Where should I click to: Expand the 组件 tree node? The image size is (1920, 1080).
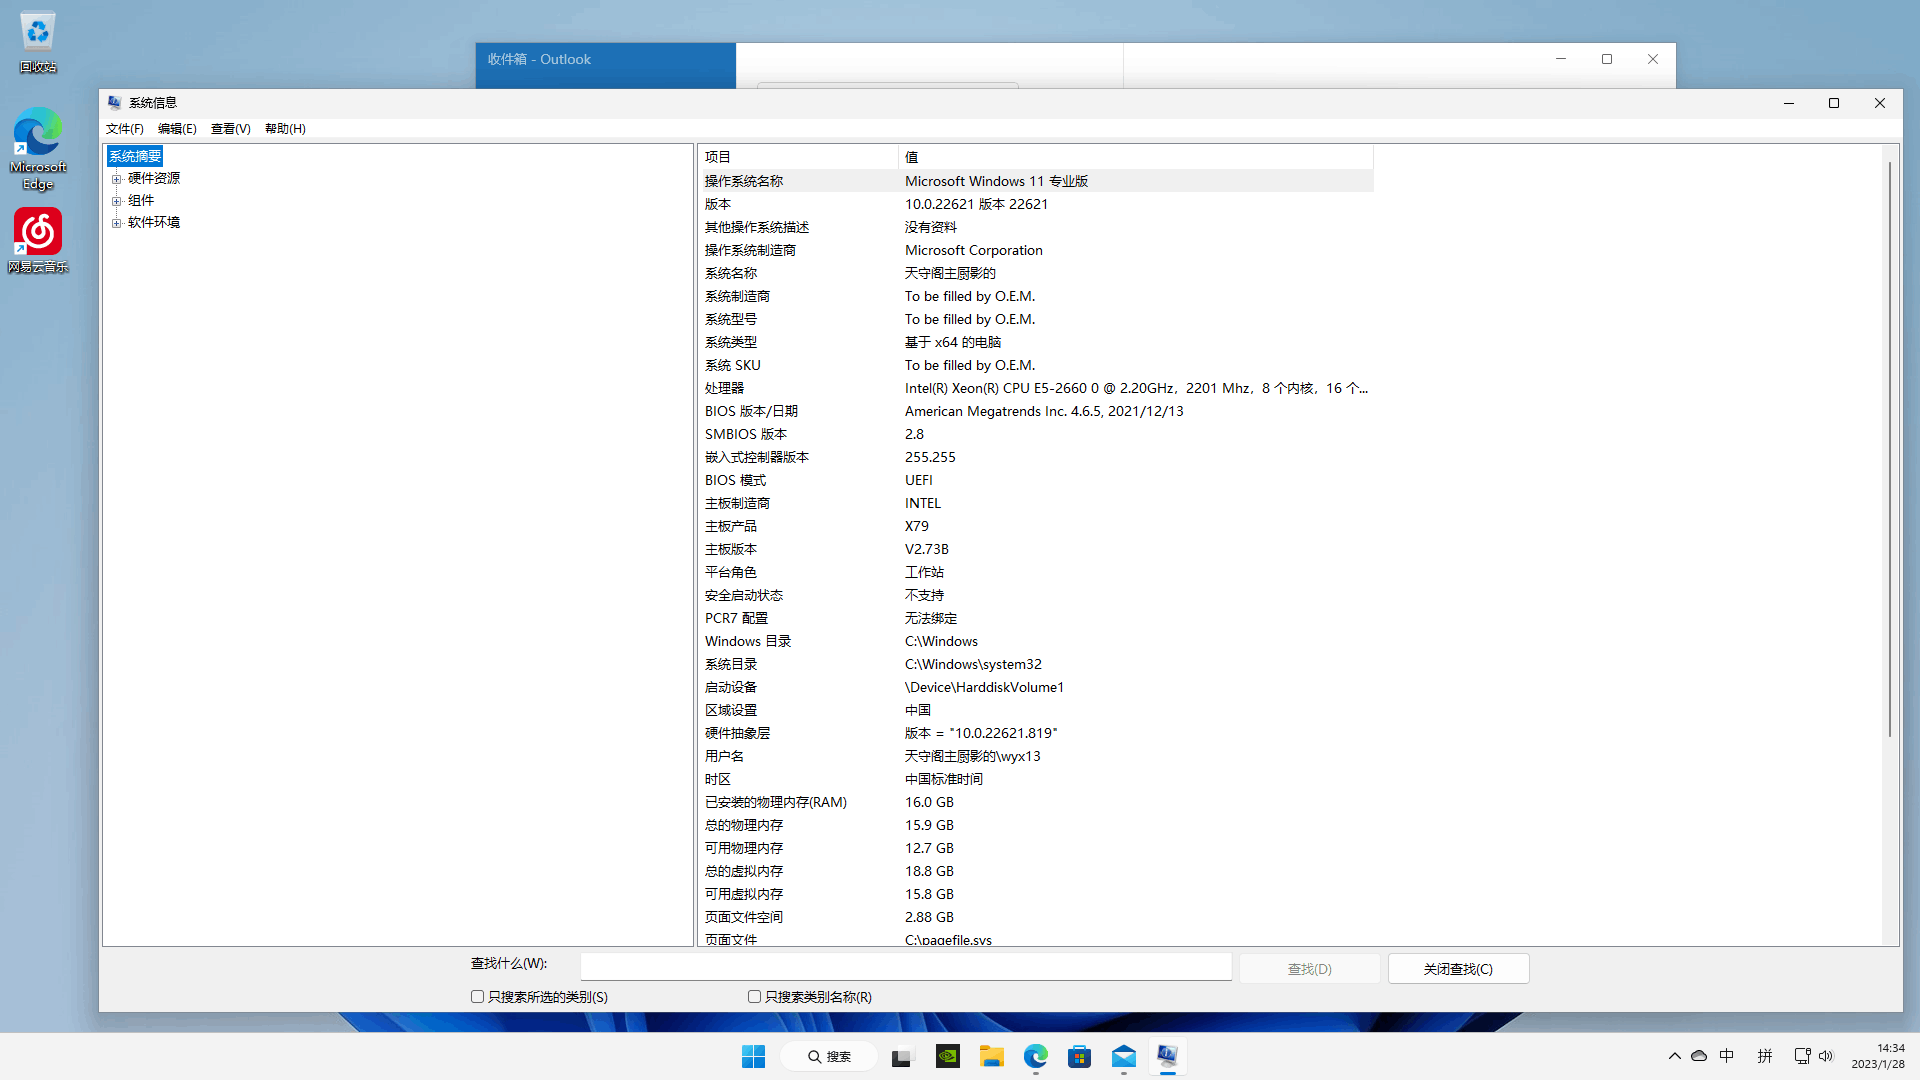click(x=116, y=201)
